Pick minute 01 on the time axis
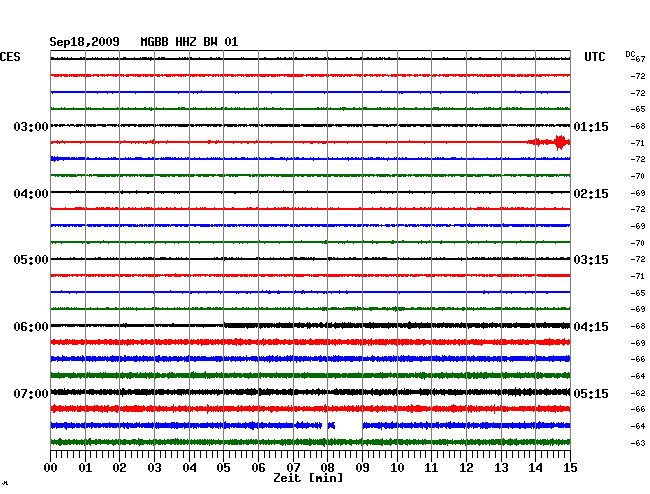 point(85,467)
